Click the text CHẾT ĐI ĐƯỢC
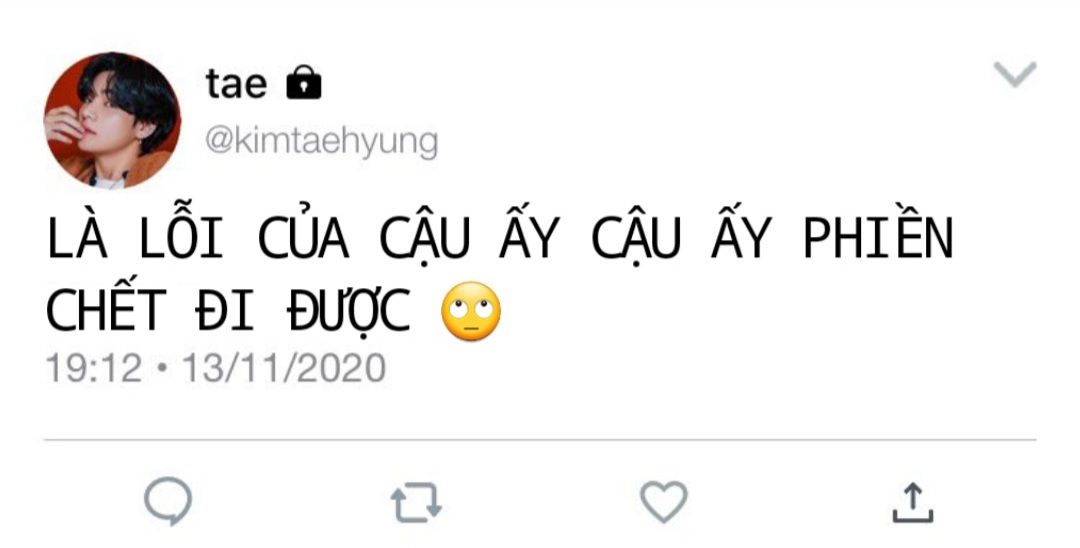 [x=228, y=309]
